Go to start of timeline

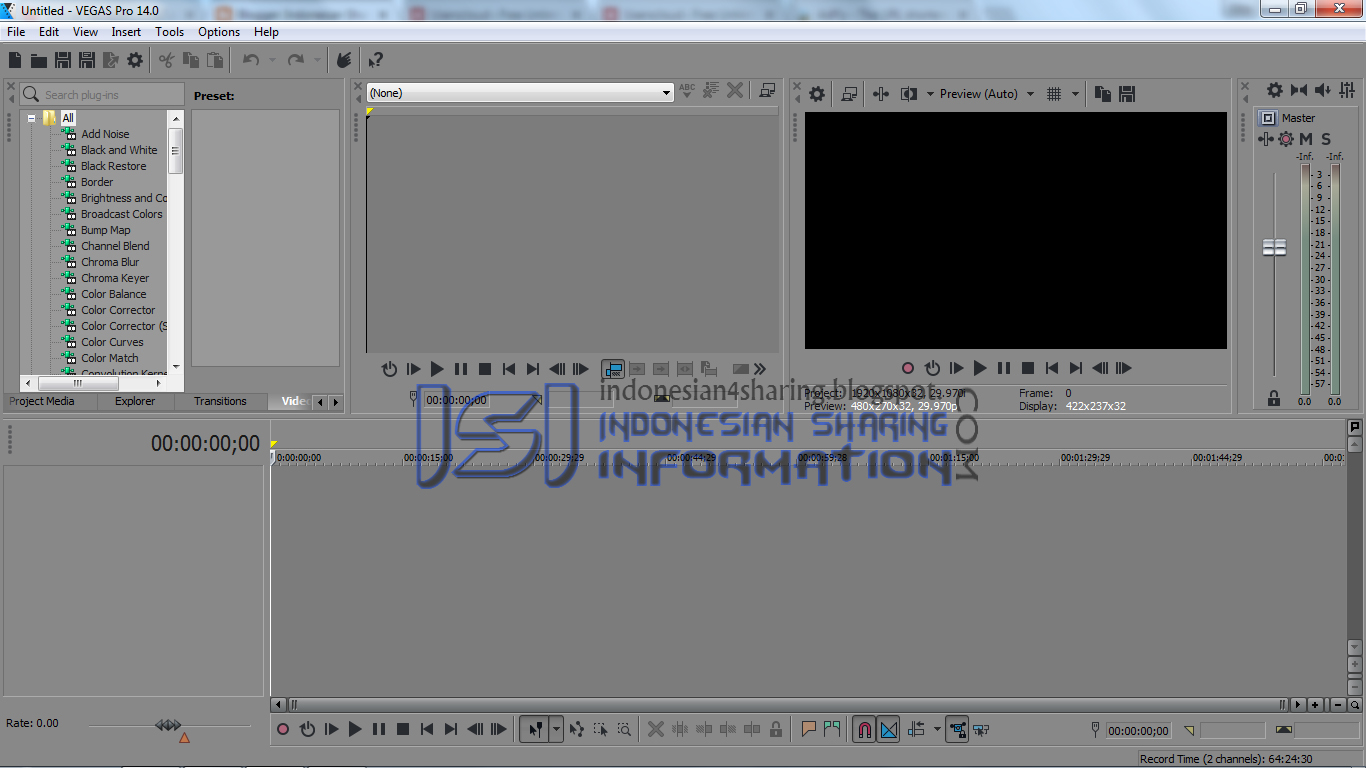click(x=427, y=730)
